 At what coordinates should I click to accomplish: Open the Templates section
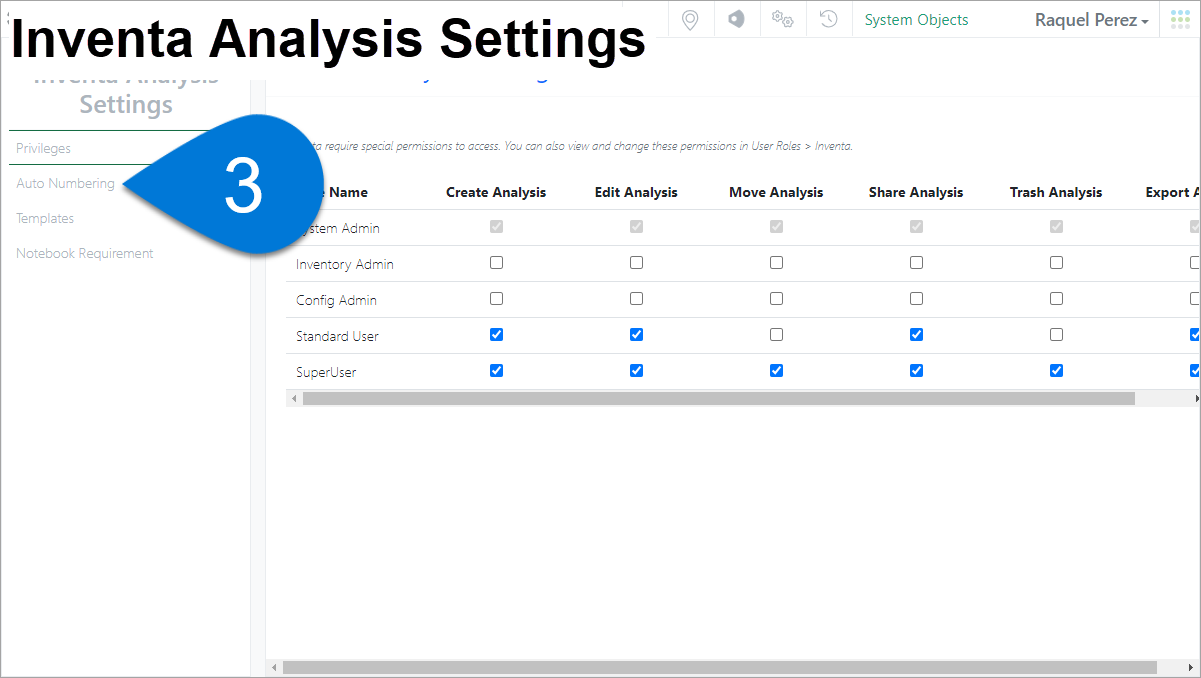45,218
